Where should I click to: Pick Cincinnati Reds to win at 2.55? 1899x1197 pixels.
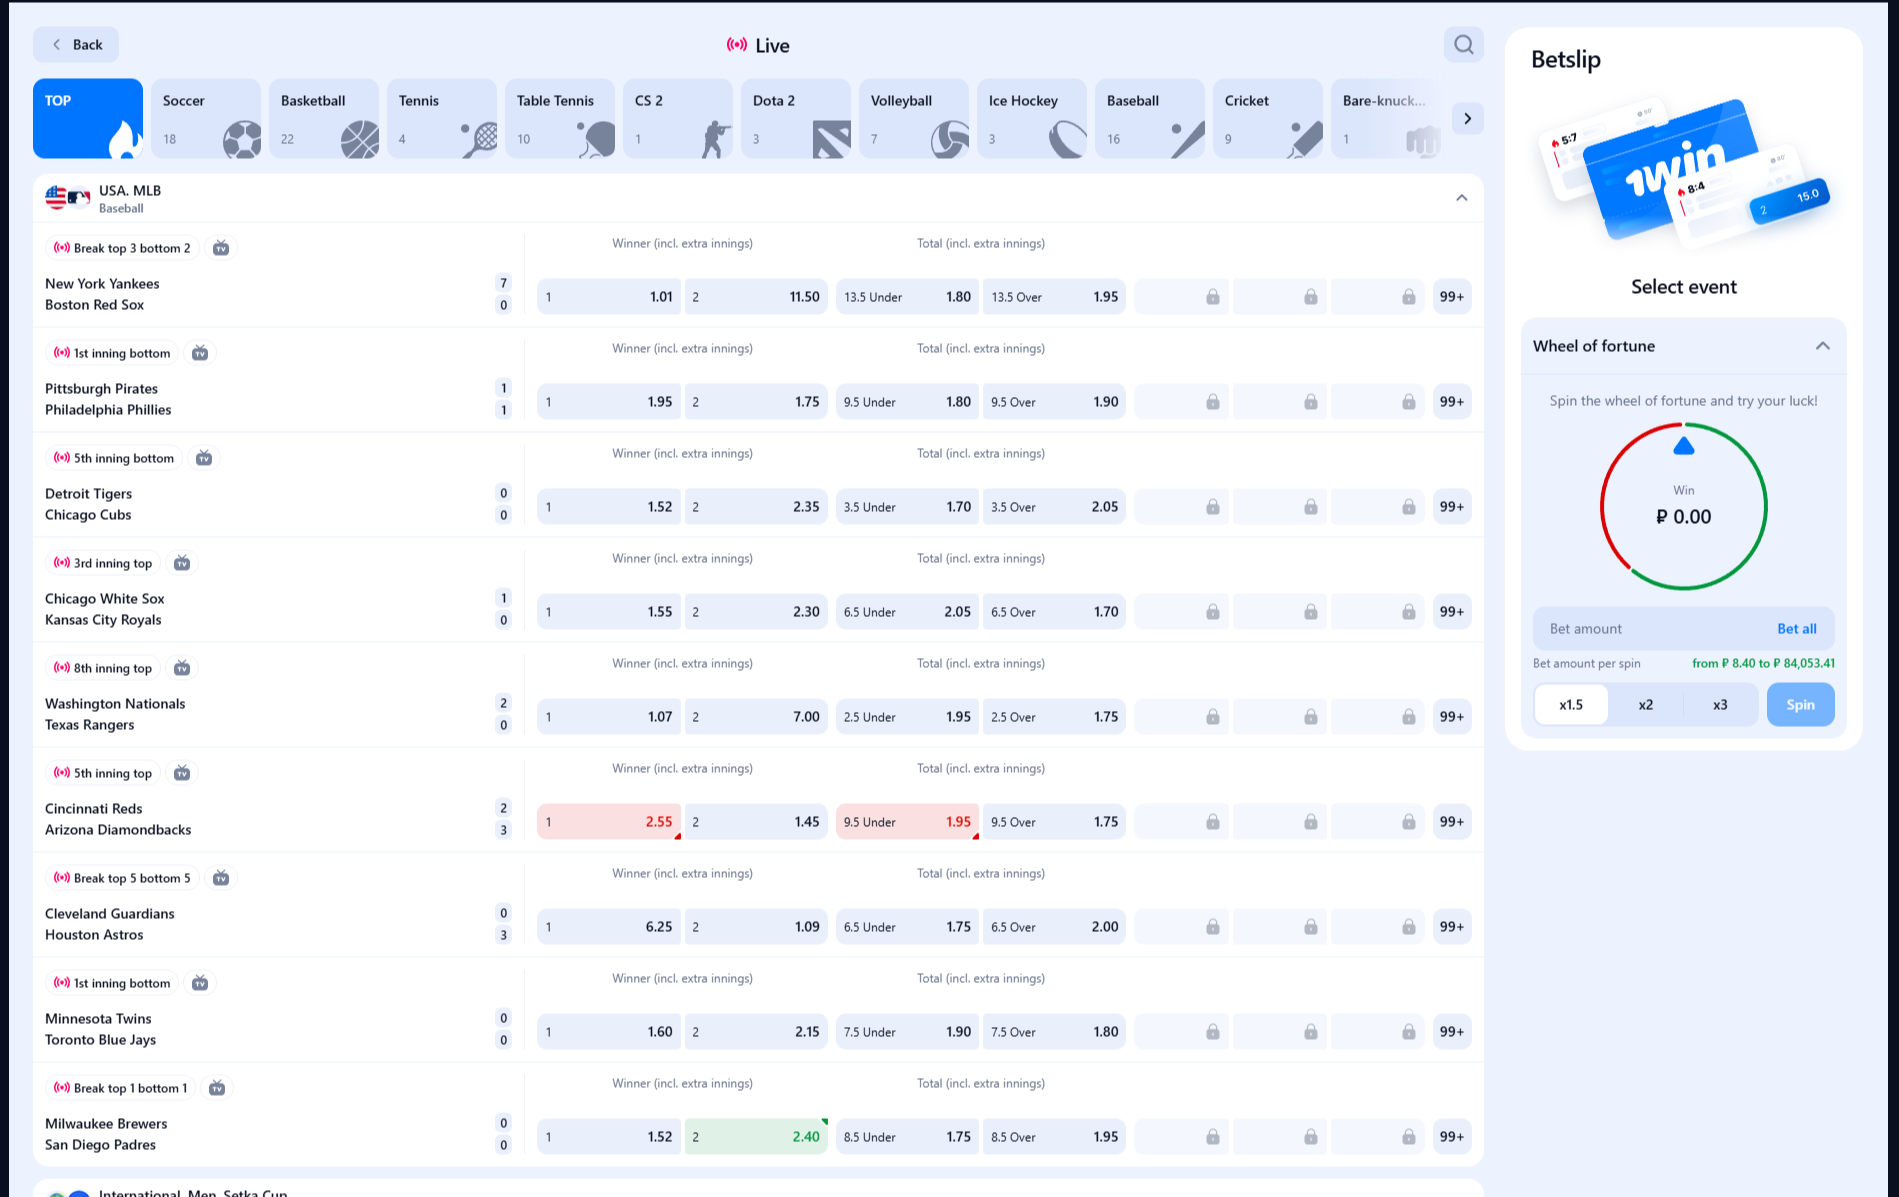point(609,822)
